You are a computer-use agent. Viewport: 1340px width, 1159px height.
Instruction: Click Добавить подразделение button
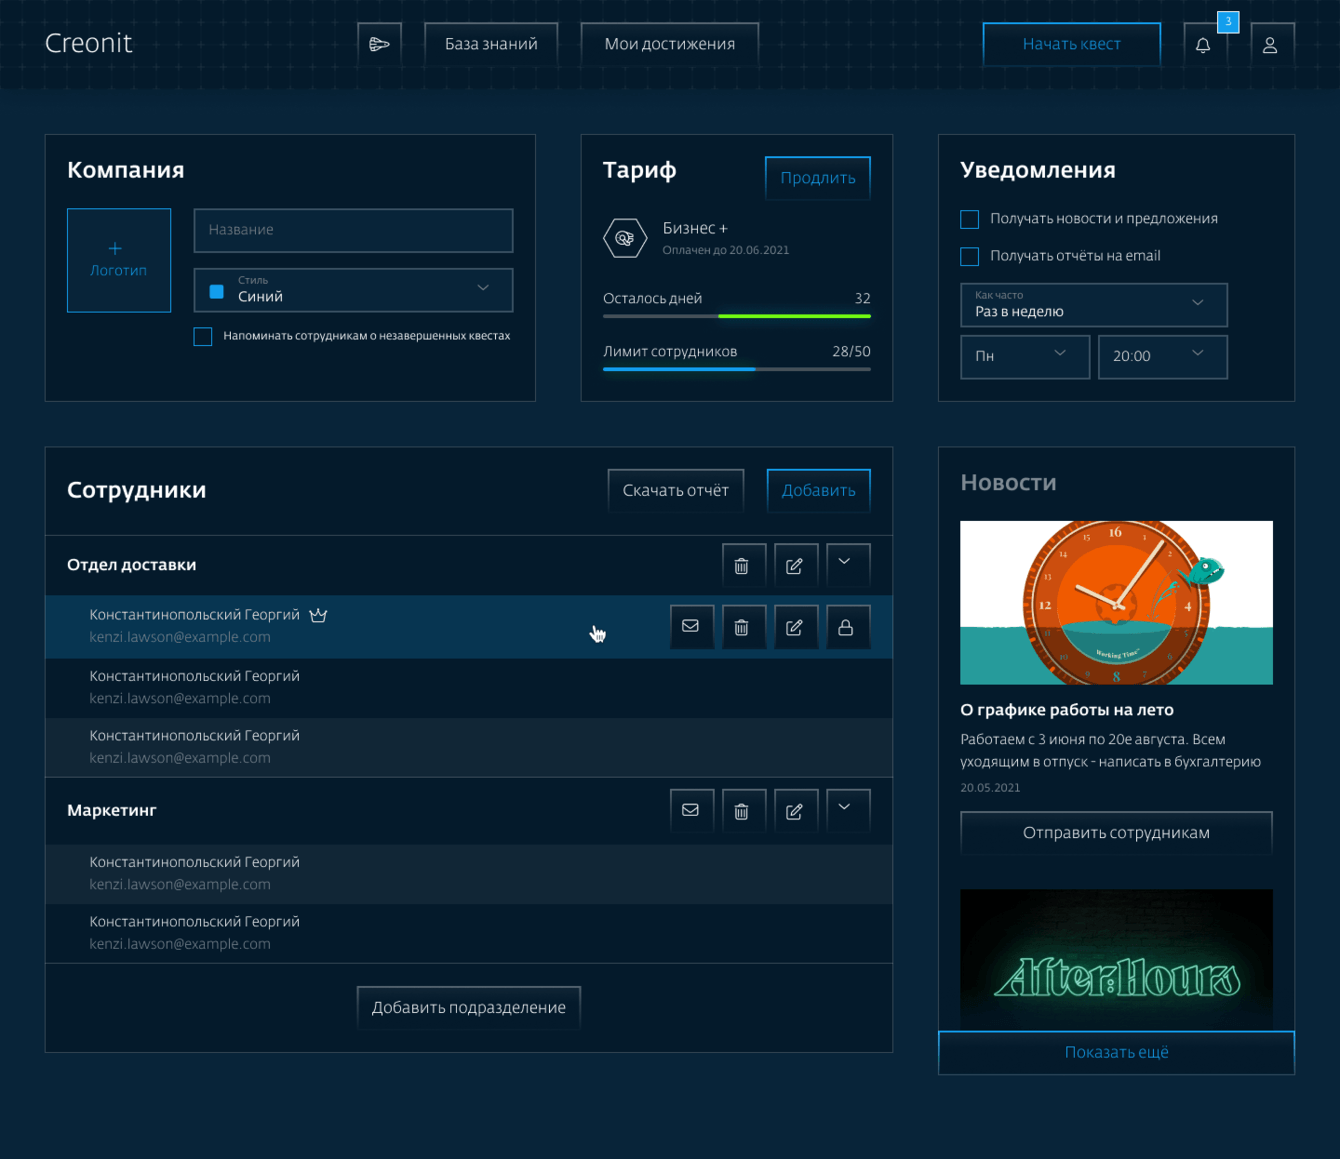469,1008
